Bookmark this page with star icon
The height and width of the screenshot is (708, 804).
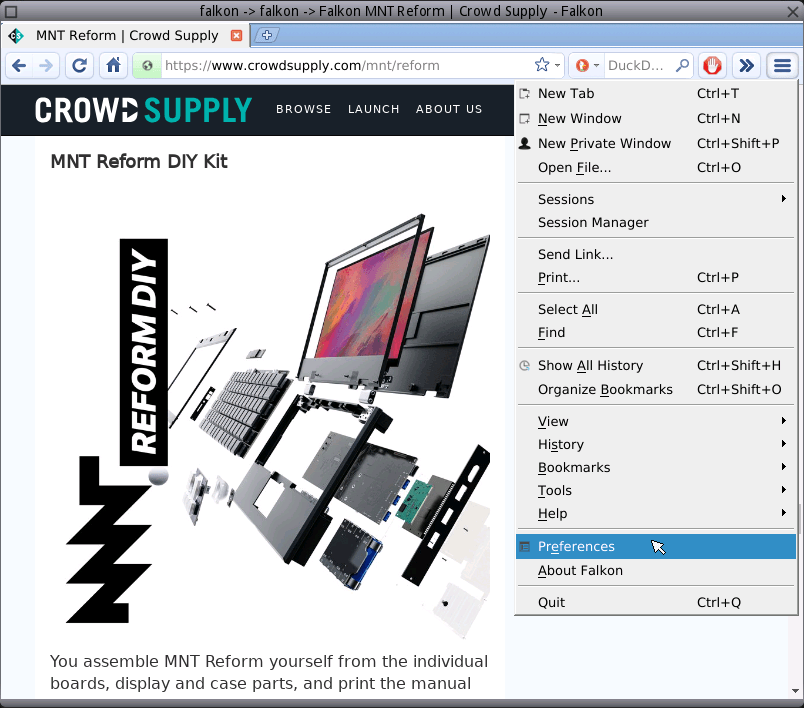tap(541, 65)
